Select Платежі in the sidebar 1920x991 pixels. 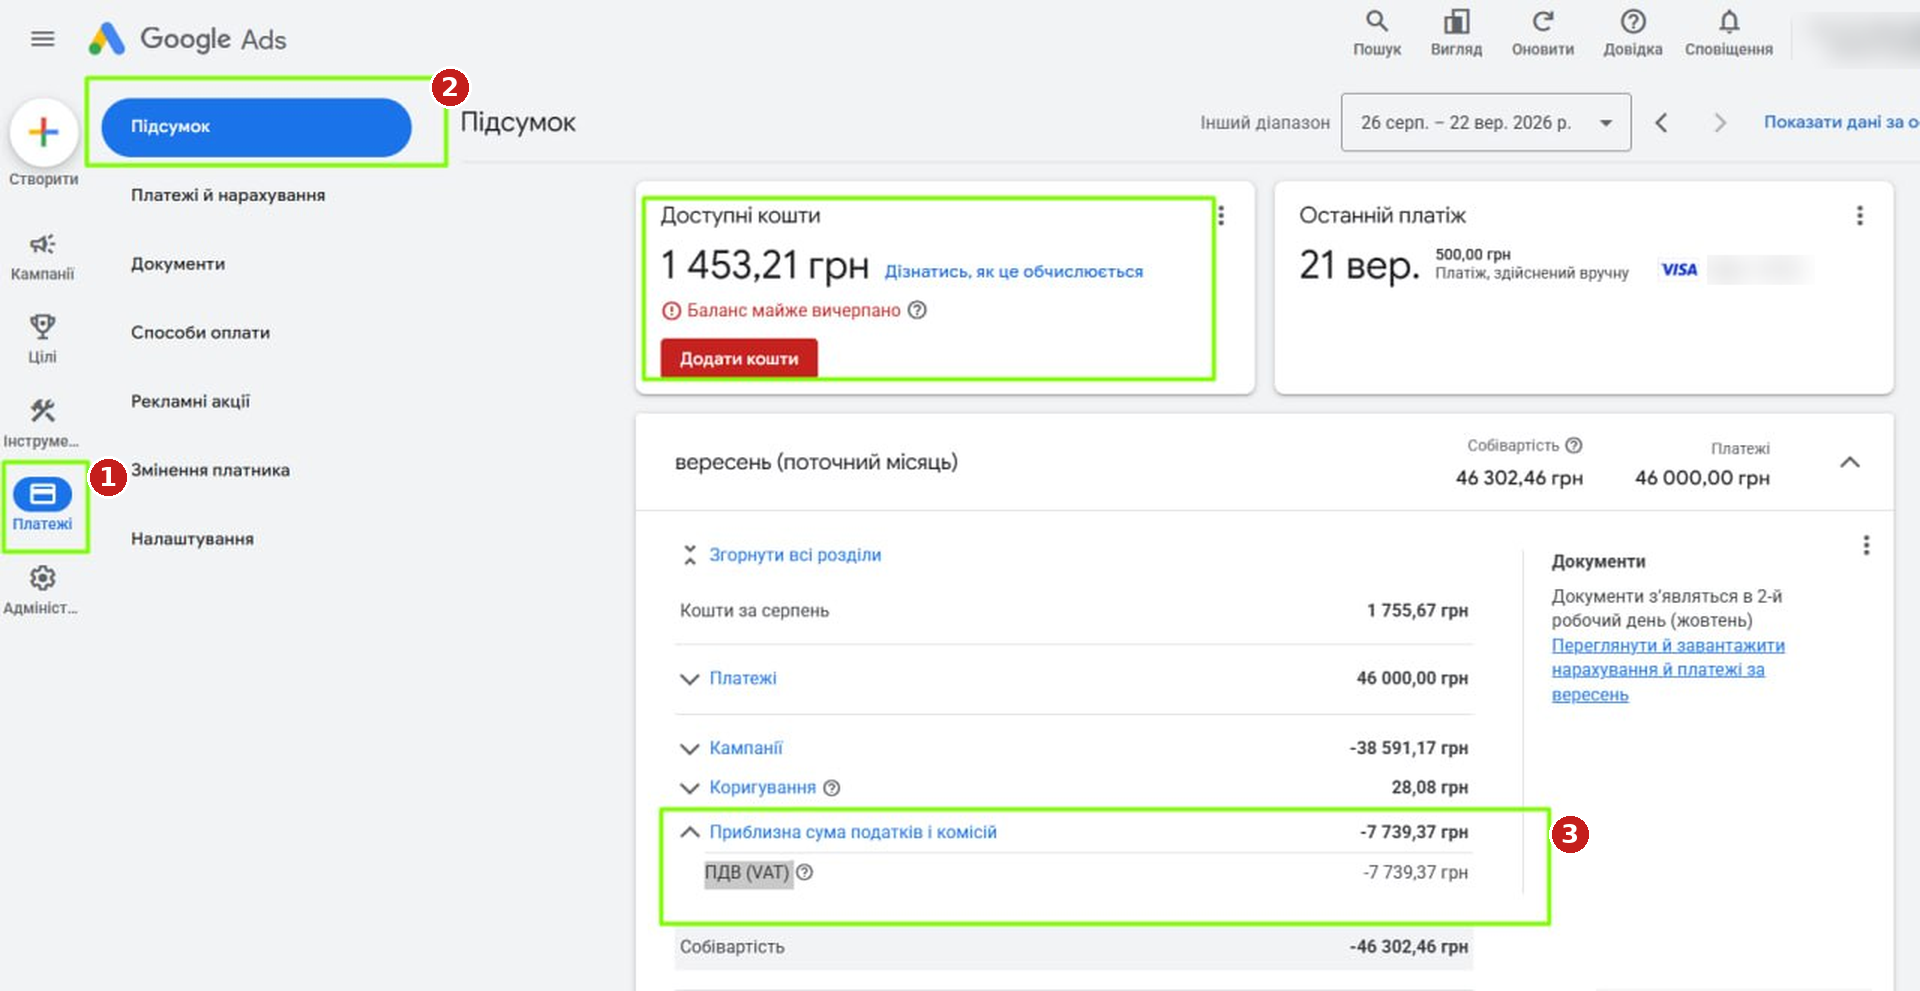pyautogui.click(x=42, y=505)
